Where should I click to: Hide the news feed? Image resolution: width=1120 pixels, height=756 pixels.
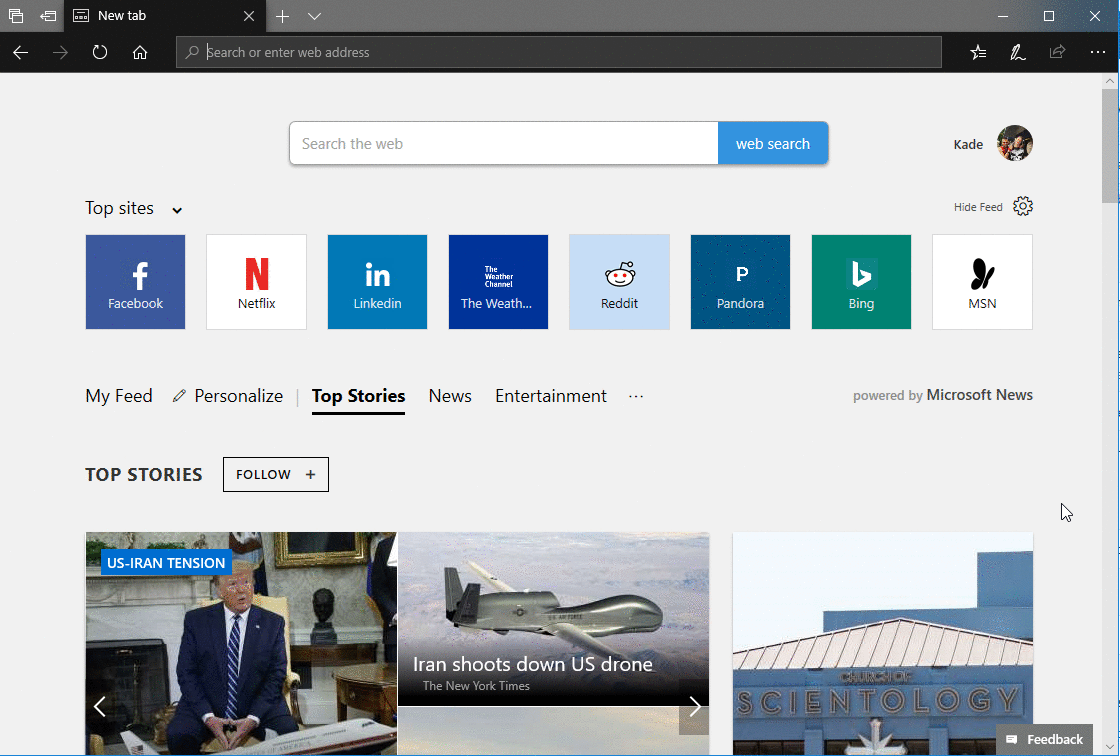[977, 207]
